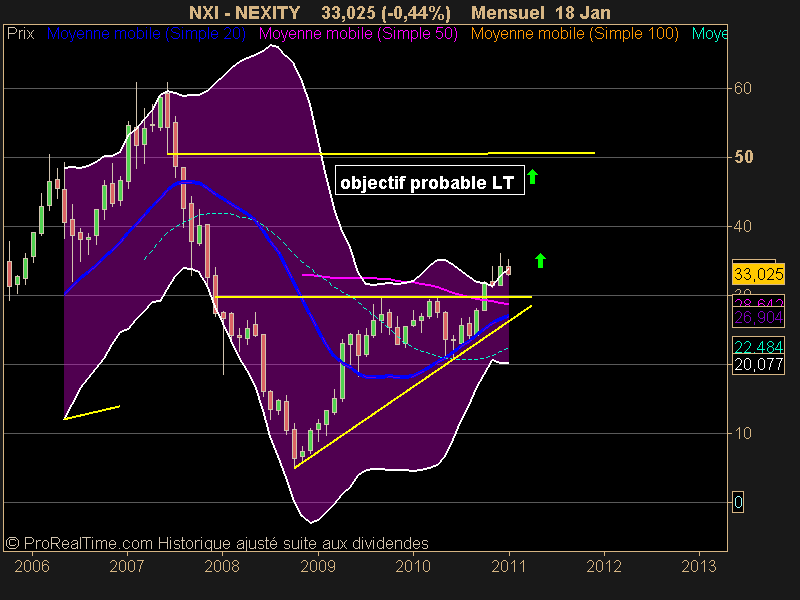Image resolution: width=800 pixels, height=600 pixels.
Task: Select 'Moyenne mobile (Simple 20)' legend
Action: point(146,34)
